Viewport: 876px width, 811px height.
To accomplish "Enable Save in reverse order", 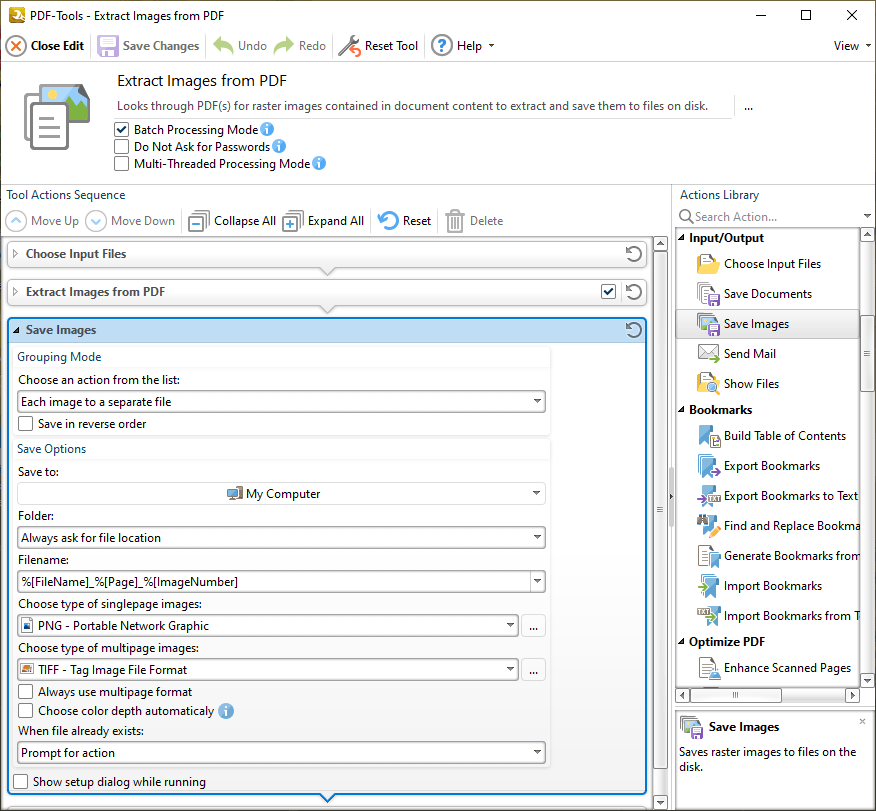I will pos(26,424).
